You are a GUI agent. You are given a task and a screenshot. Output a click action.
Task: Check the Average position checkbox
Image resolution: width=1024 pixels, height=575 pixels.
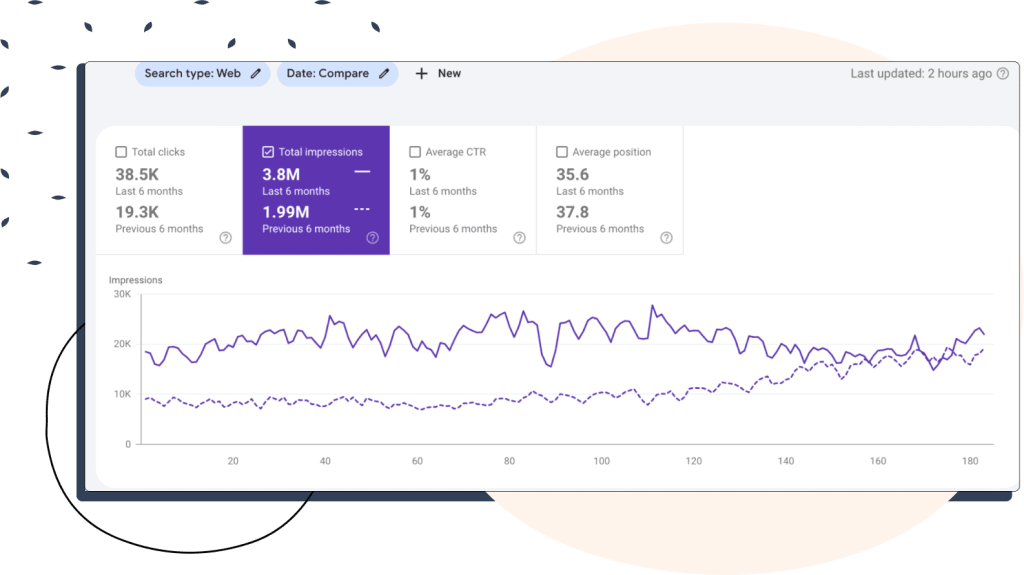point(562,152)
